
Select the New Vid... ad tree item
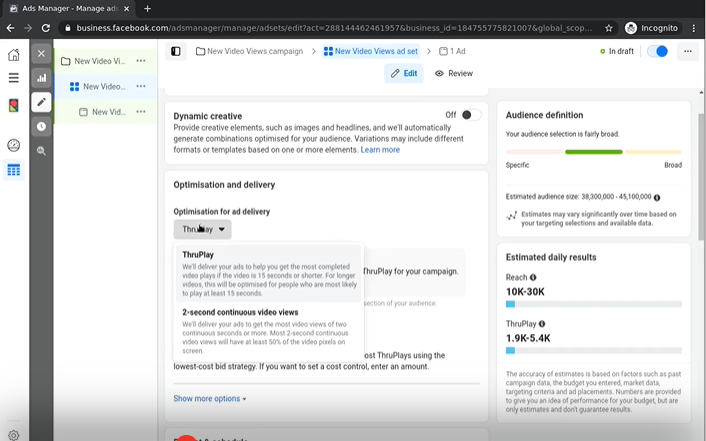(x=105, y=112)
